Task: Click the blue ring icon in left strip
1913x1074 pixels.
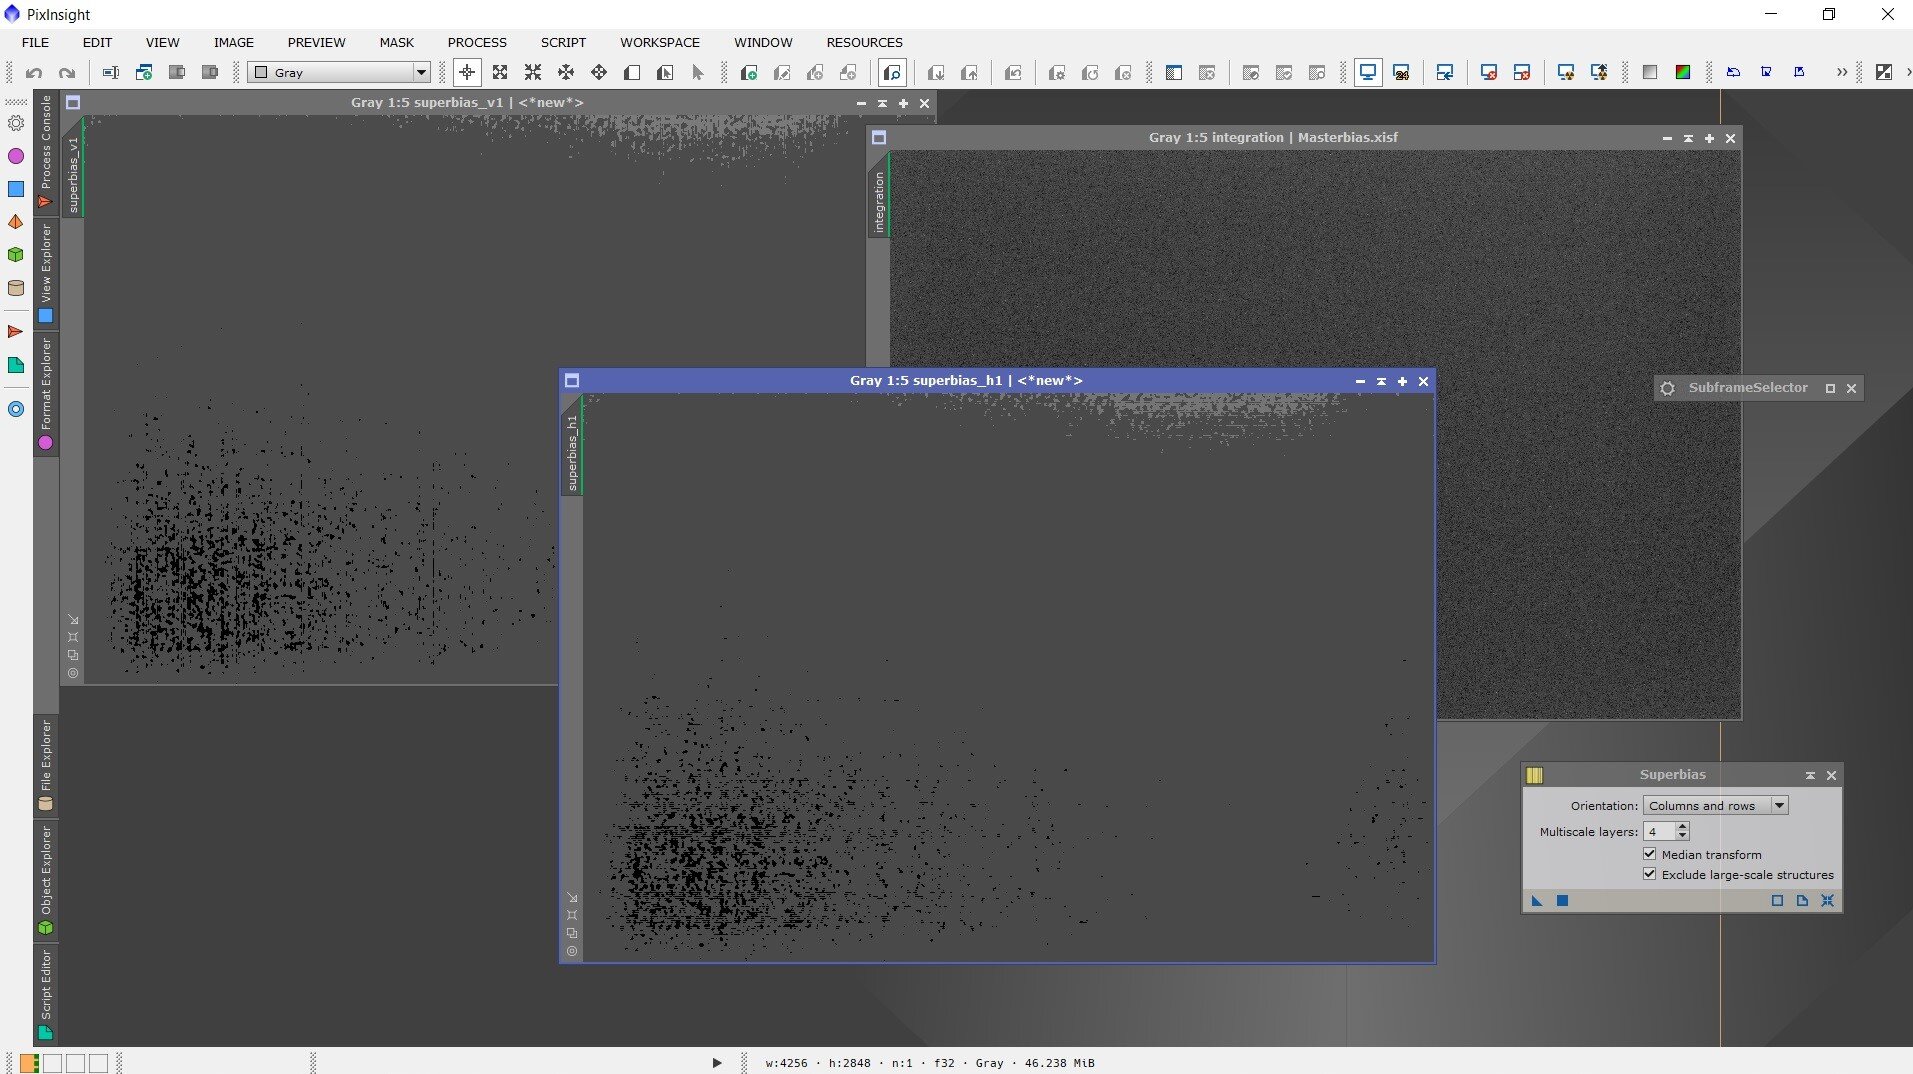Action: pos(16,409)
